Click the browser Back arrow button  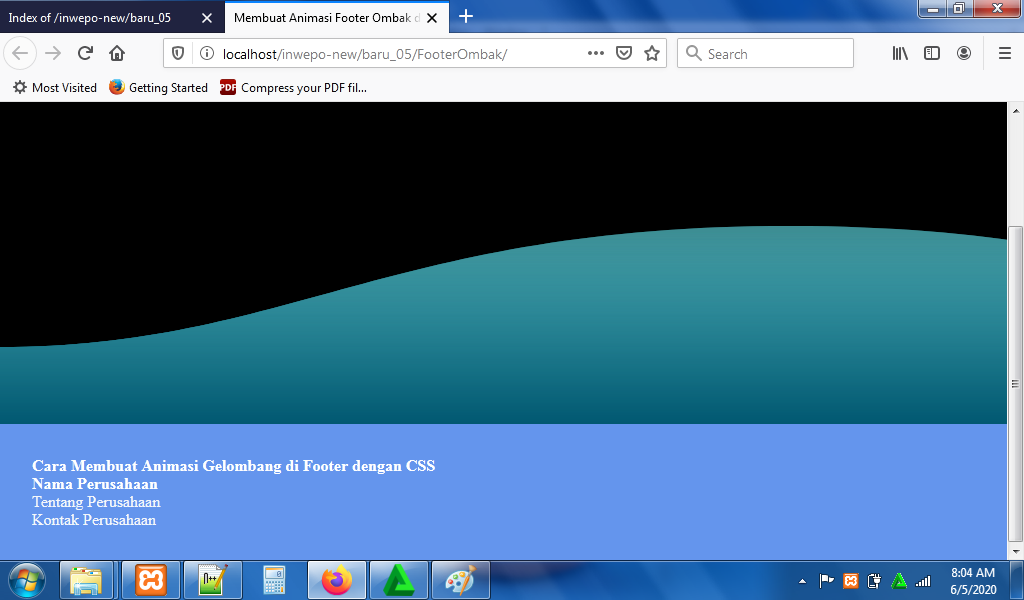(x=20, y=54)
